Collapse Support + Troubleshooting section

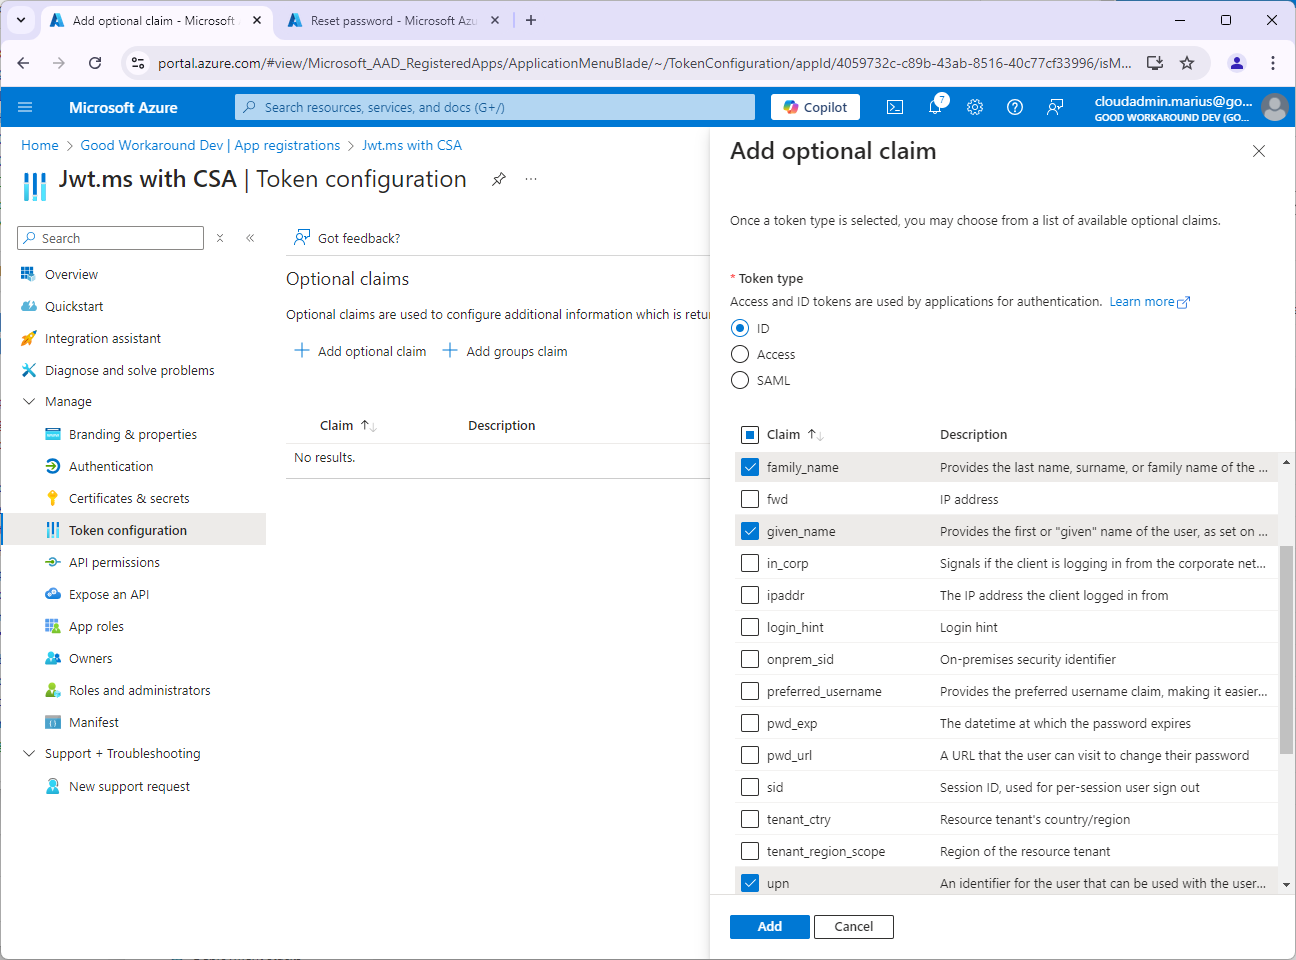point(29,753)
